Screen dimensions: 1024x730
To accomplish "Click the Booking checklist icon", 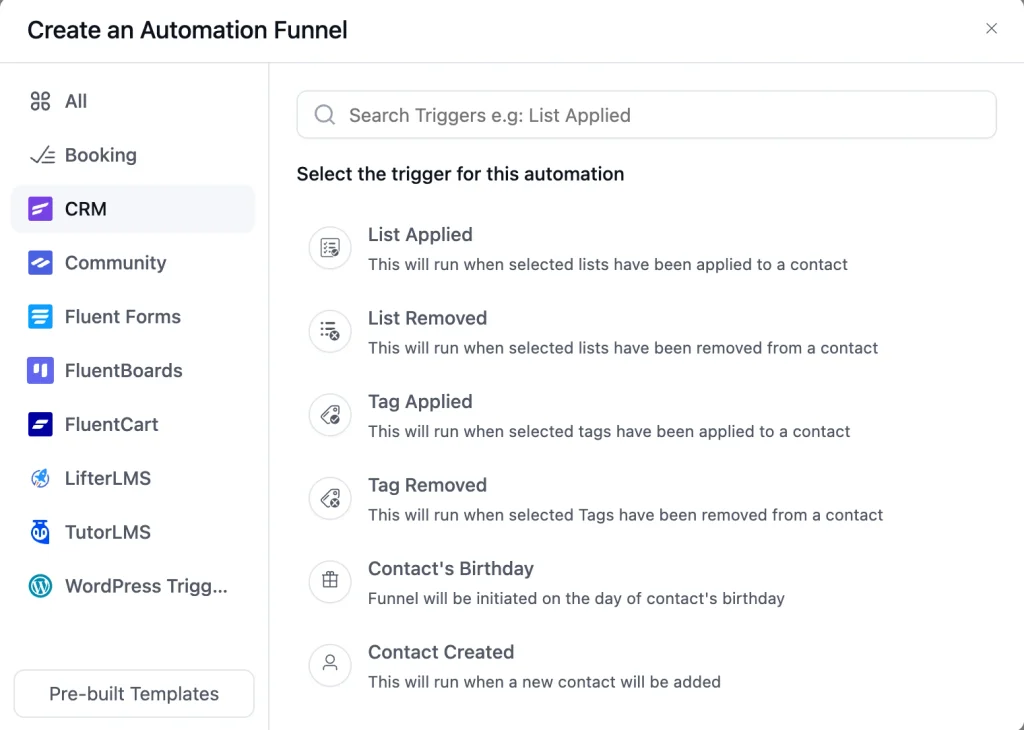I will tap(42, 155).
